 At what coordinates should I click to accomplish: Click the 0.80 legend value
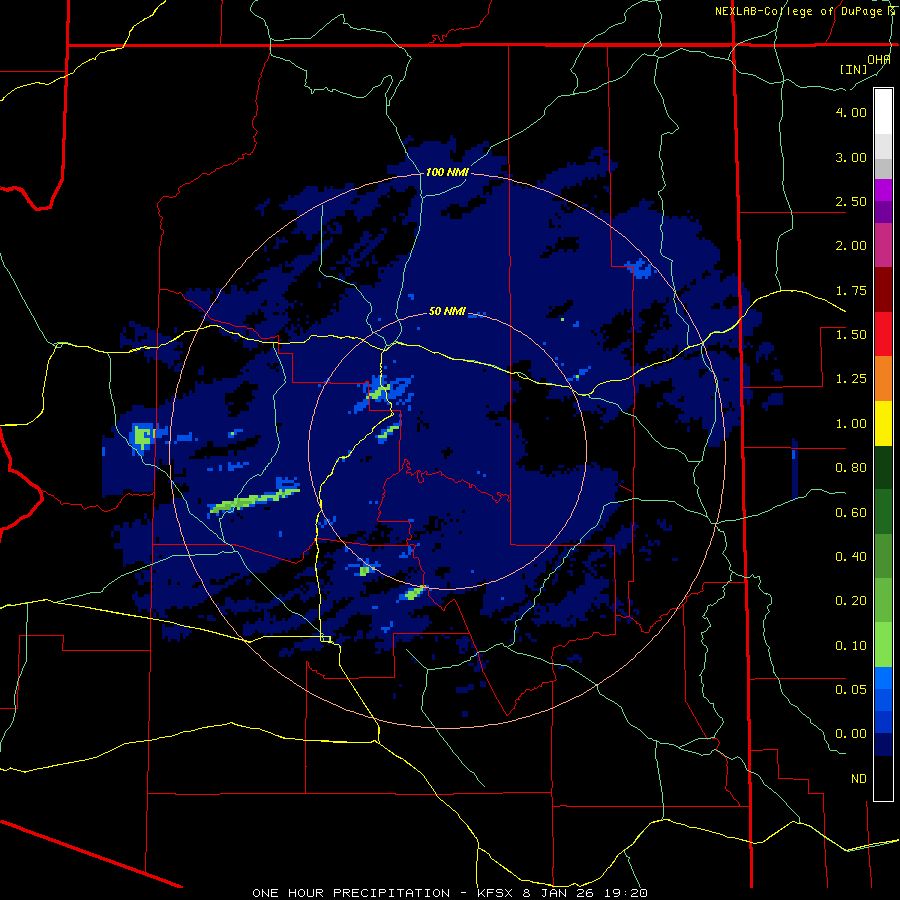pyautogui.click(x=851, y=468)
